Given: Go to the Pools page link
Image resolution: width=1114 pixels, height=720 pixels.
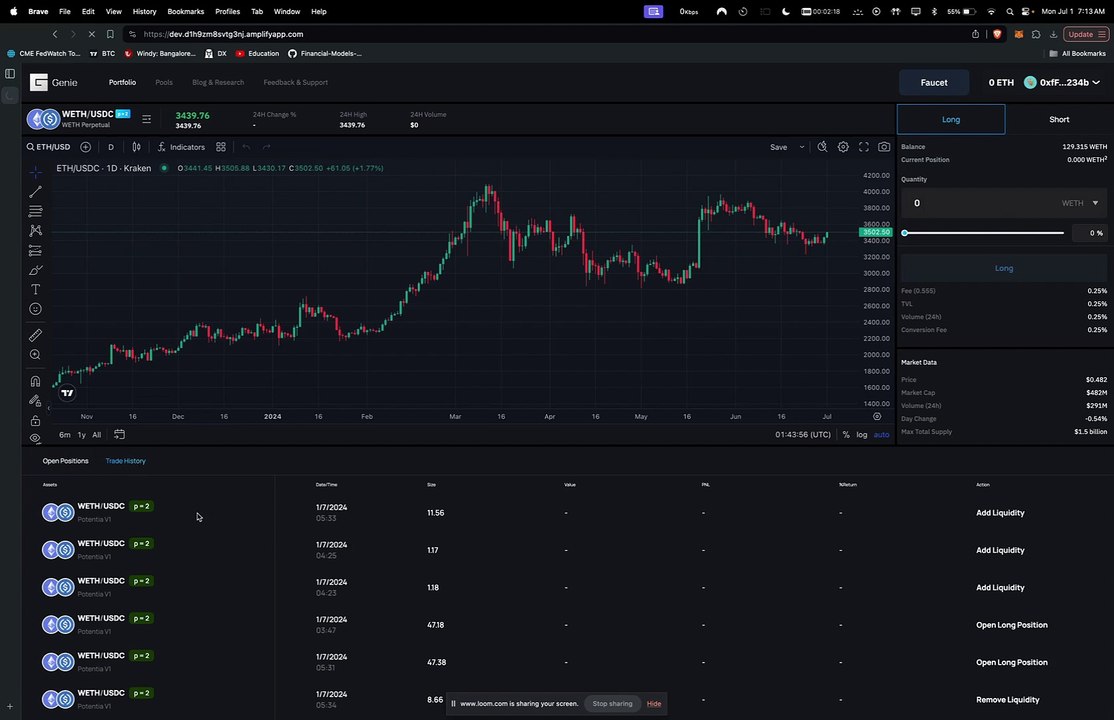Looking at the screenshot, I should 164,82.
